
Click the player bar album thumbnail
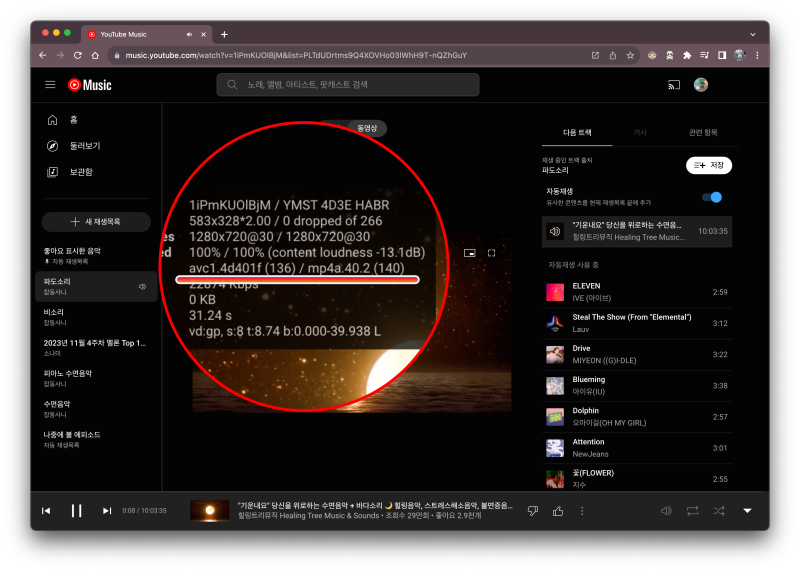coord(209,511)
